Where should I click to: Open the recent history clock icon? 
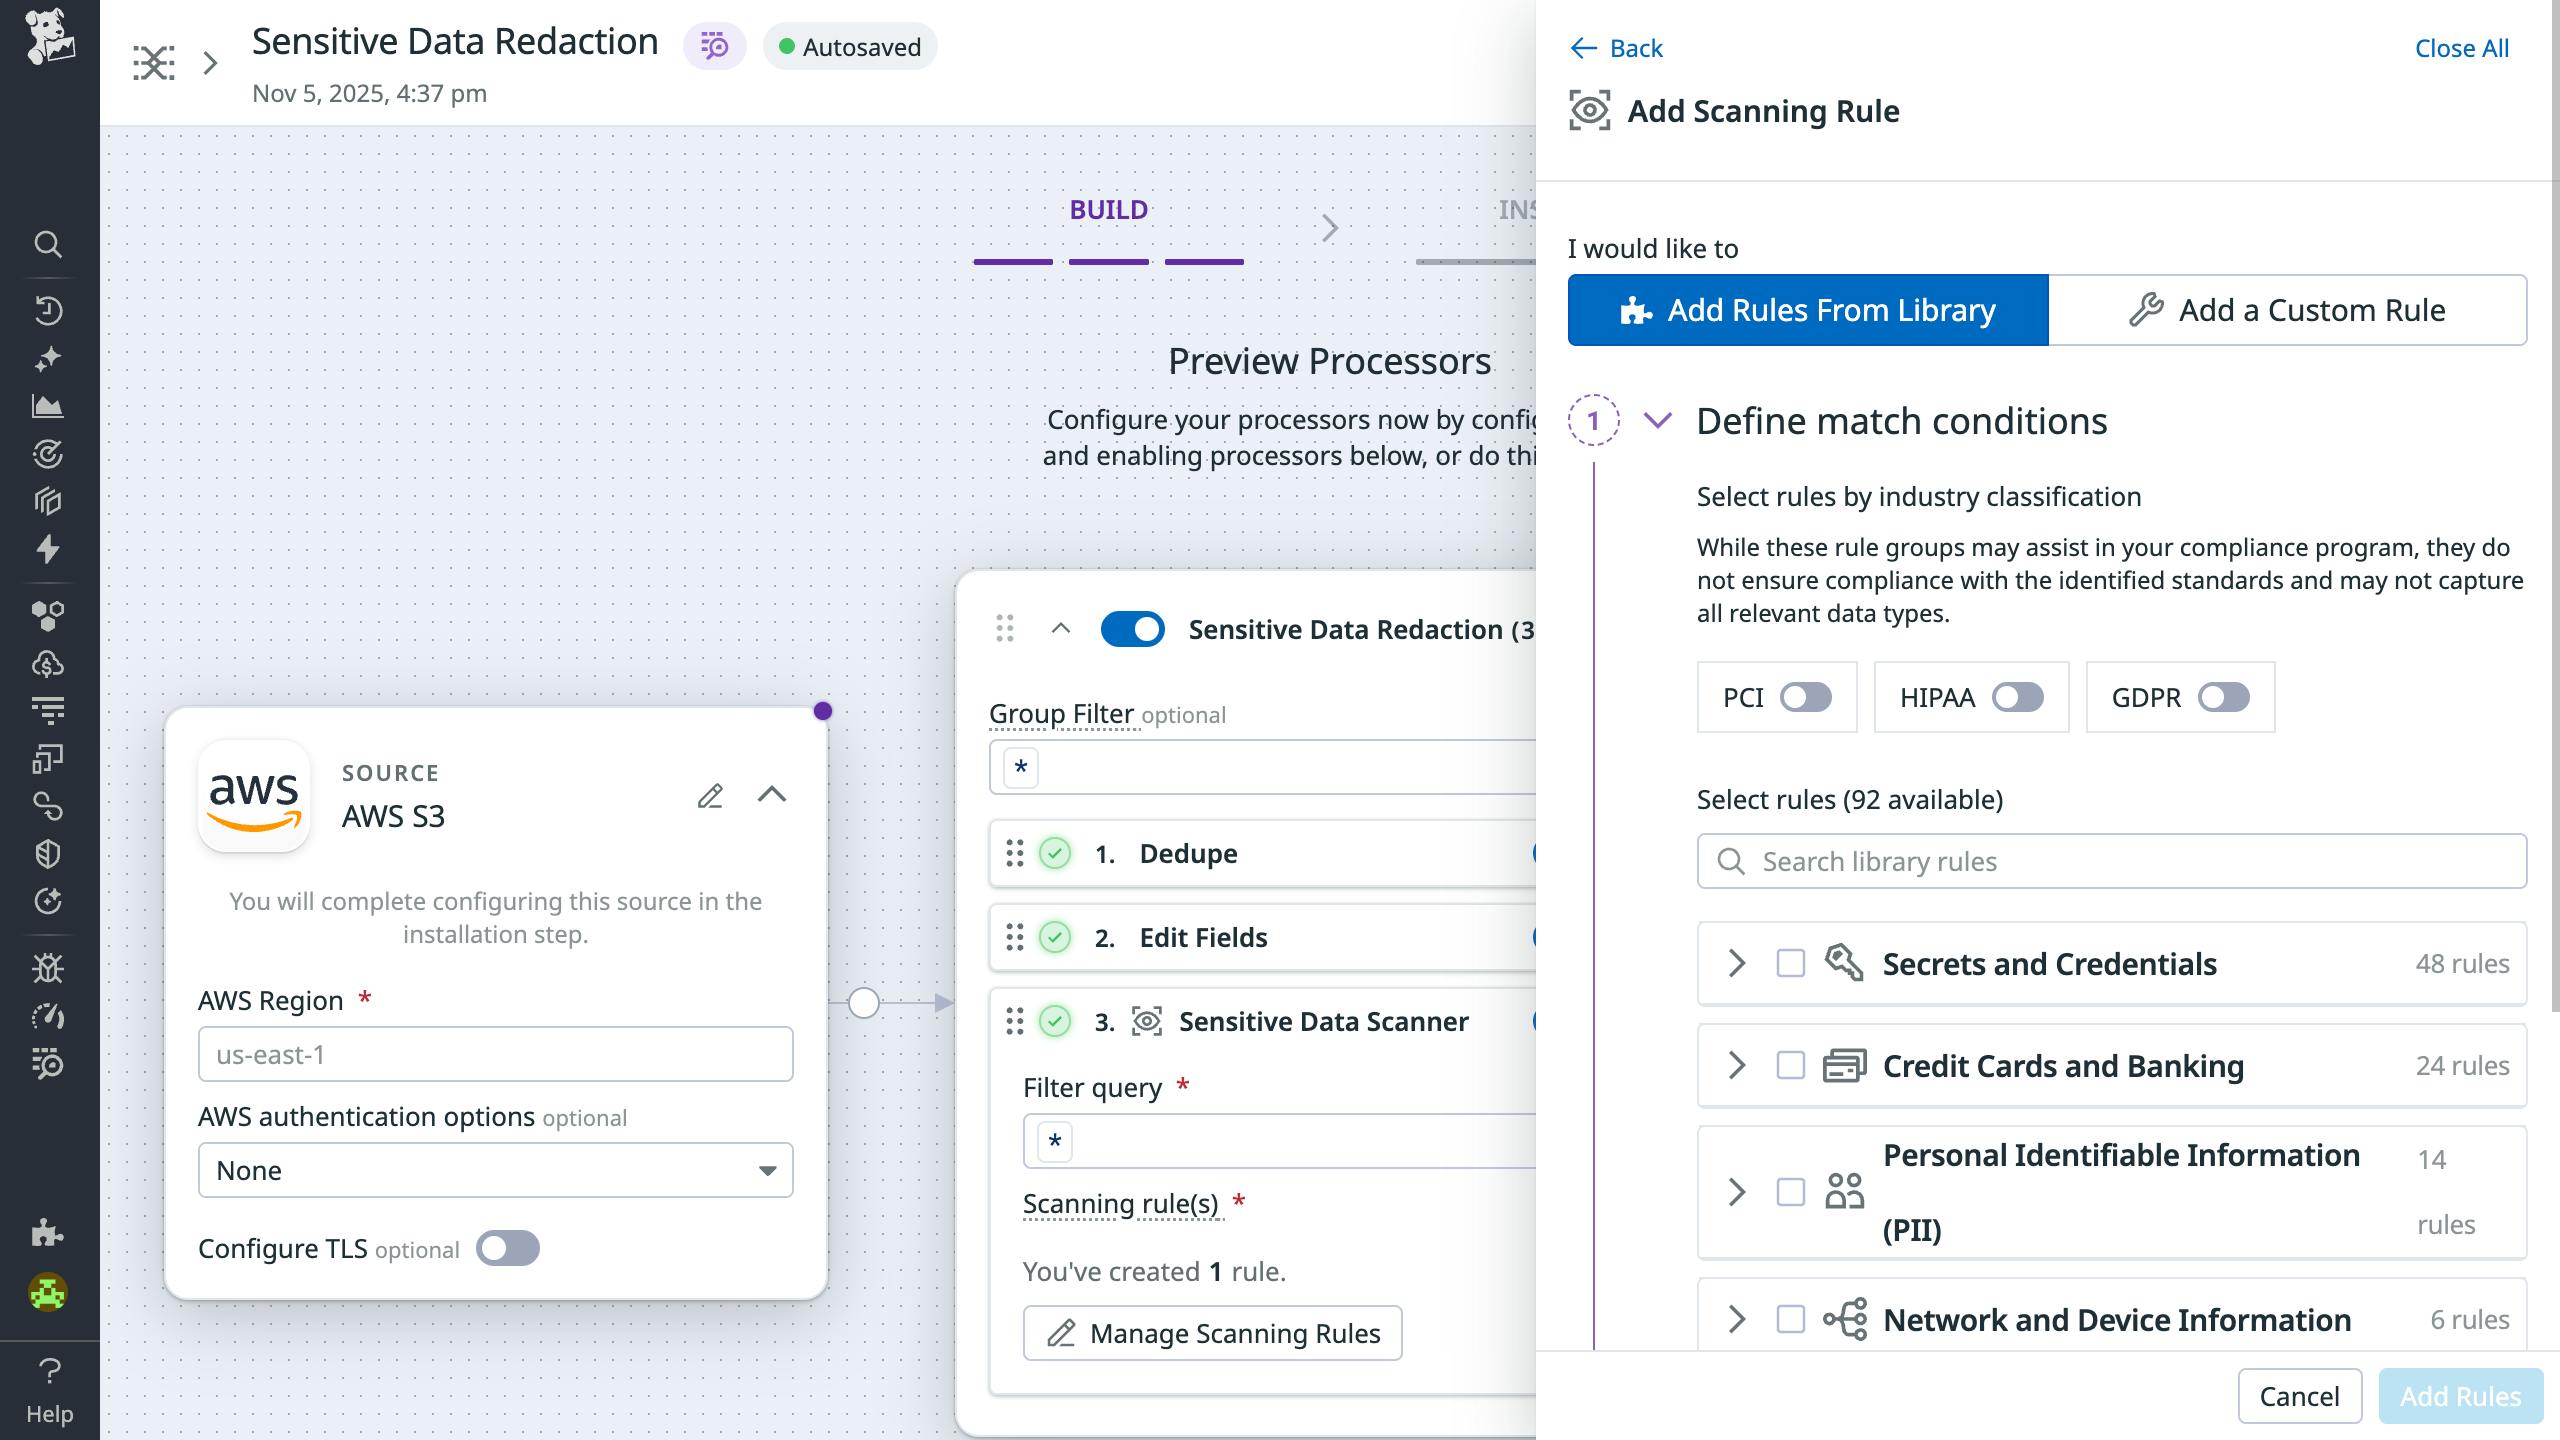point(49,308)
